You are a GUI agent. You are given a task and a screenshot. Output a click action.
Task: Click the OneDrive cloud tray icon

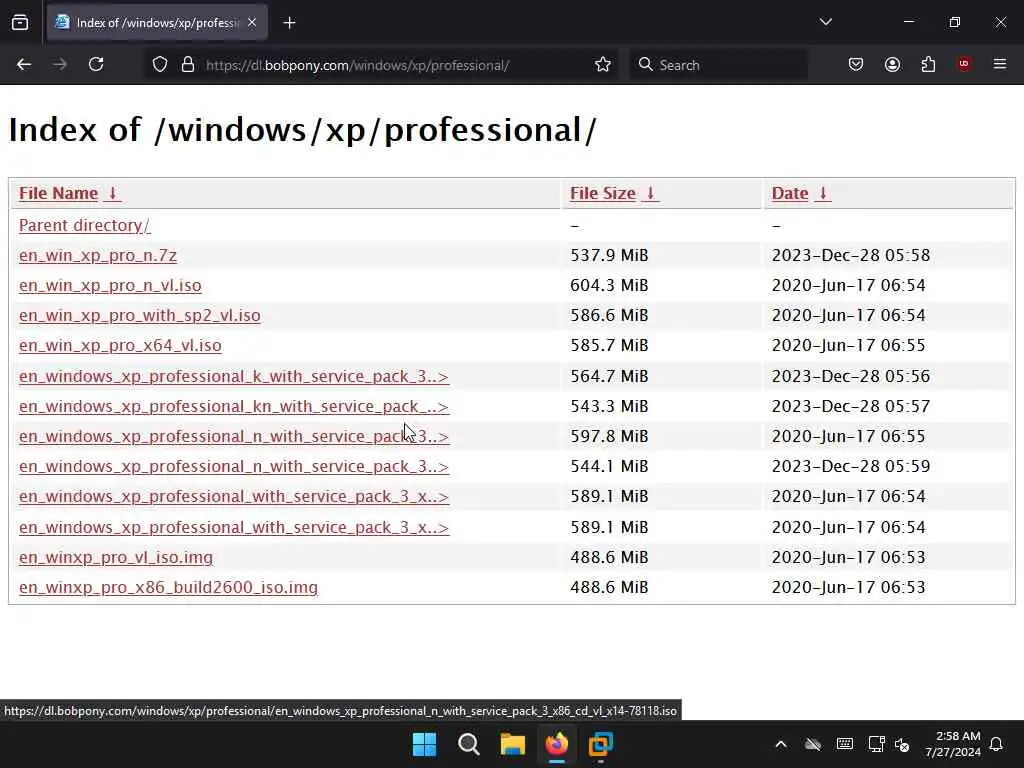813,744
